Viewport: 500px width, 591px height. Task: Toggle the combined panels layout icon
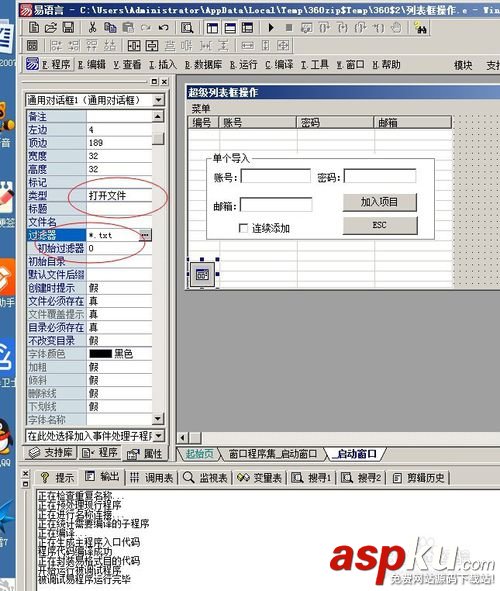pos(248,28)
